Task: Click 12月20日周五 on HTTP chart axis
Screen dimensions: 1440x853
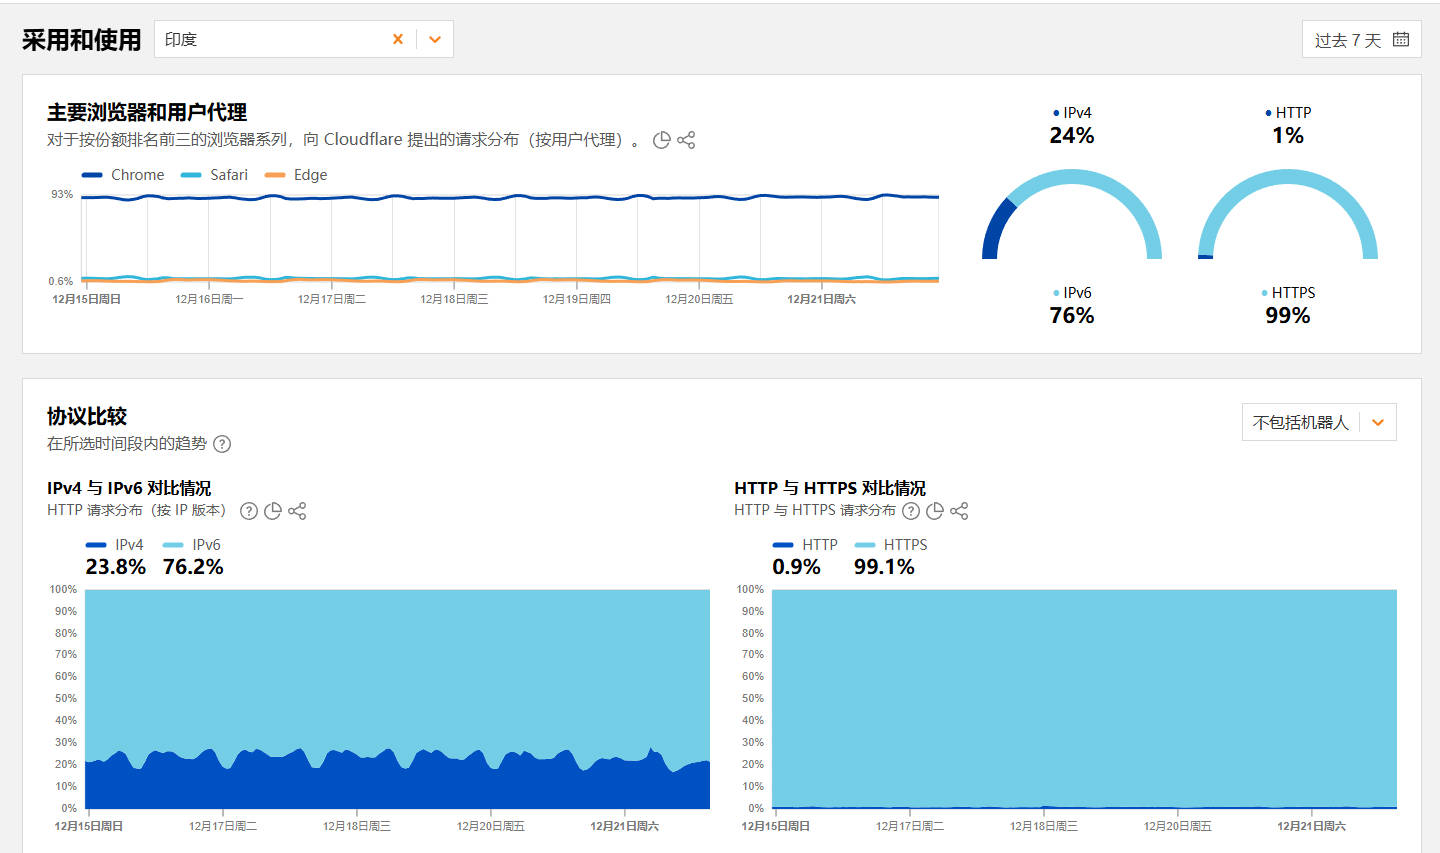Action: pyautogui.click(x=1178, y=826)
